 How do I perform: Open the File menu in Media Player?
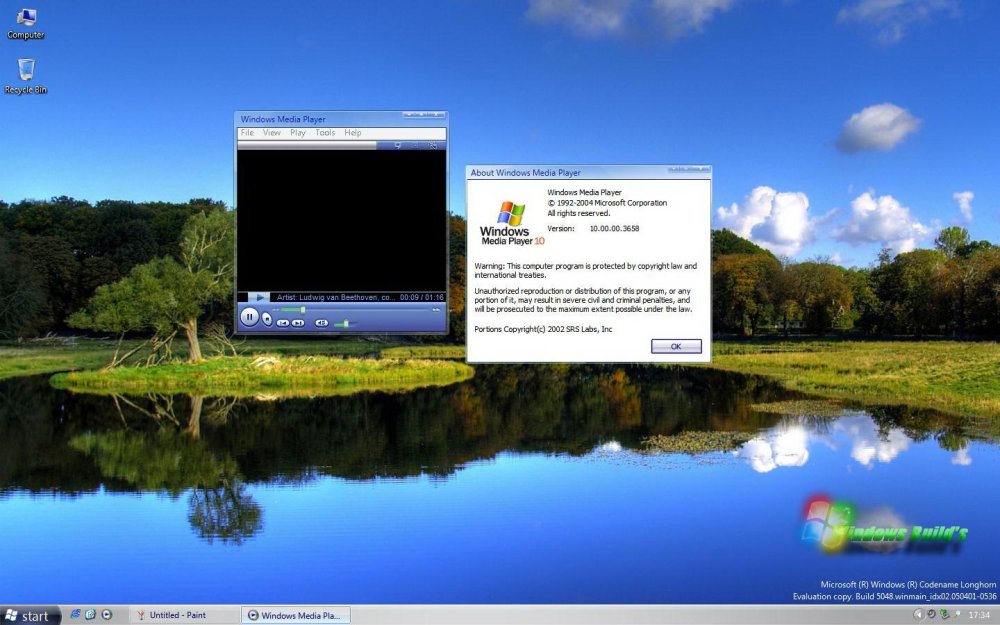click(246, 132)
